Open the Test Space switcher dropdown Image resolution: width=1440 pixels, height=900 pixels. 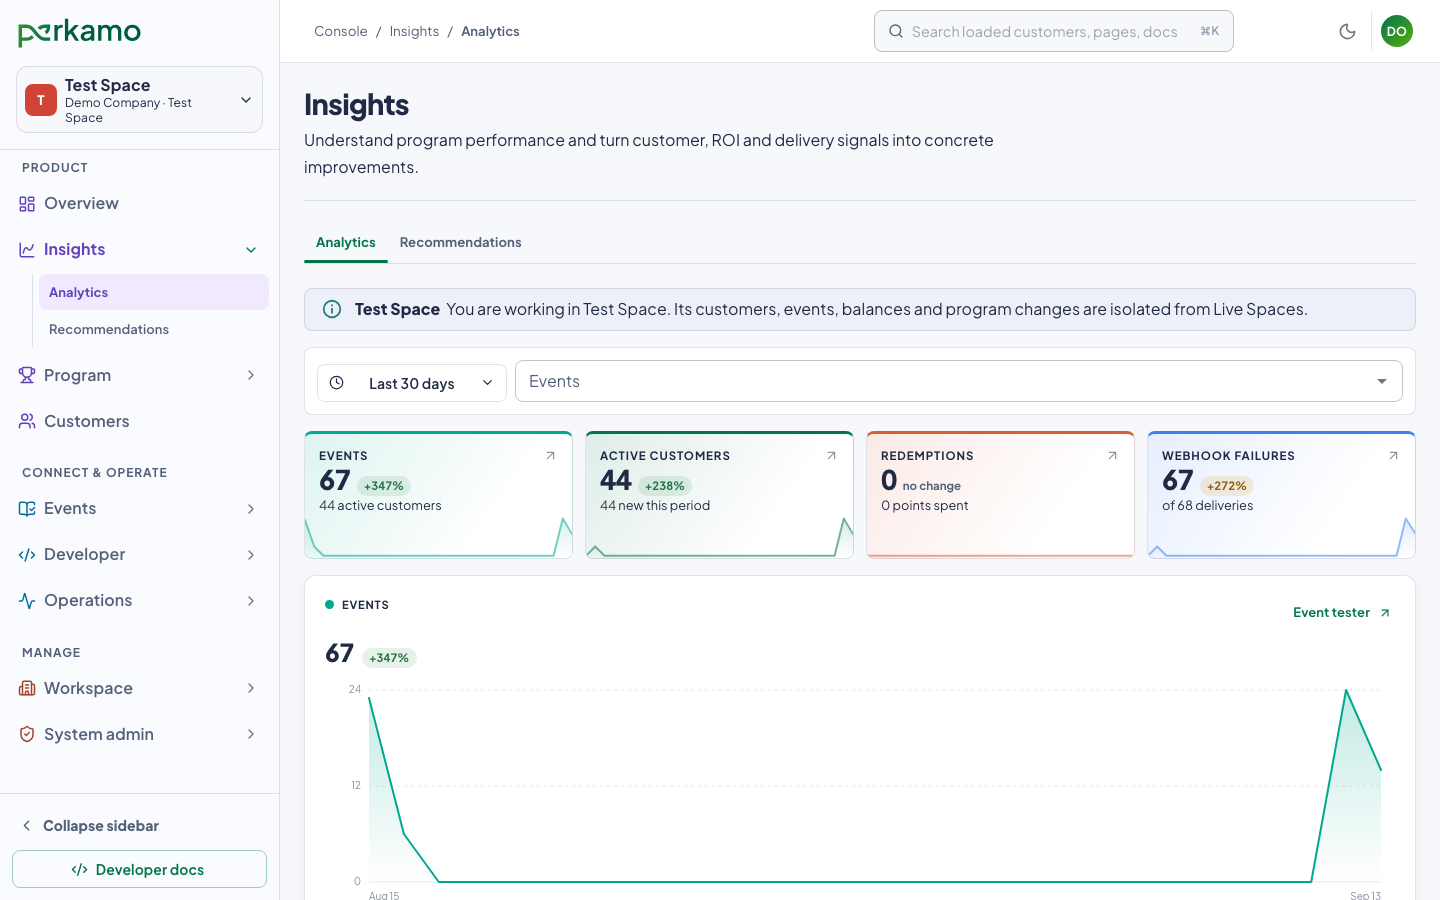coord(139,100)
